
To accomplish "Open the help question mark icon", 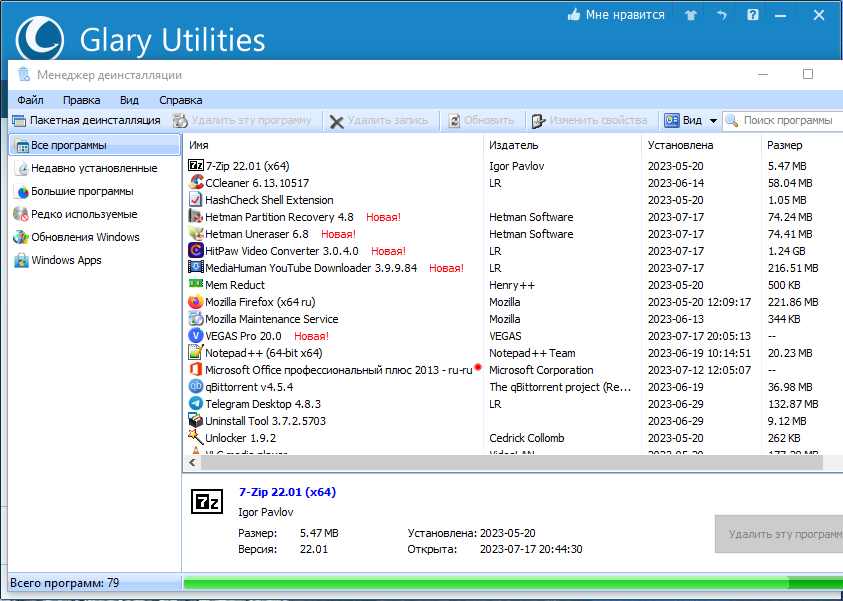I will (753, 15).
